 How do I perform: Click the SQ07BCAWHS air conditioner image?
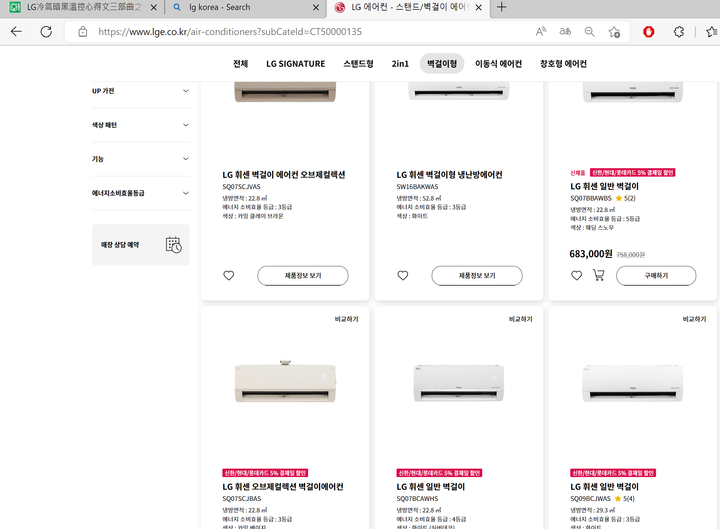[459, 383]
